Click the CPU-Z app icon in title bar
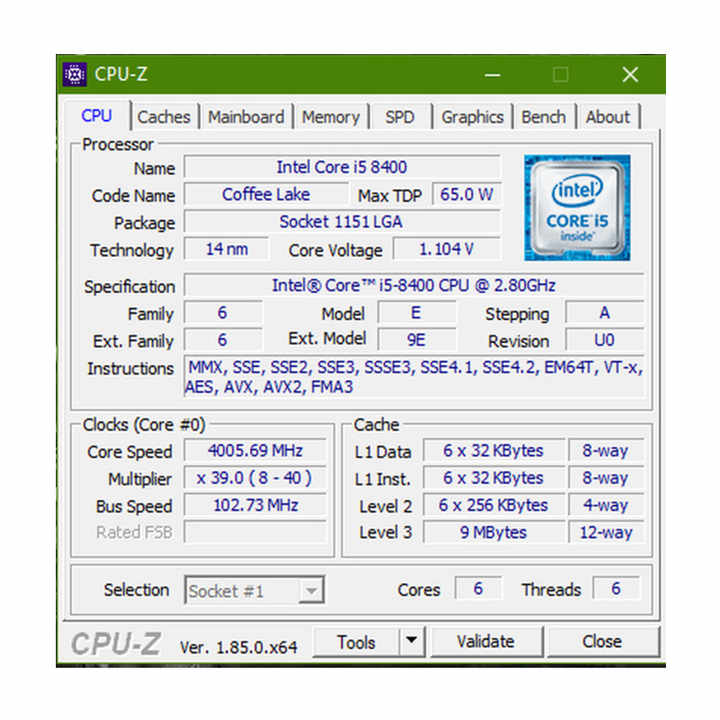Viewport: 720px width, 720px height. pos(75,74)
